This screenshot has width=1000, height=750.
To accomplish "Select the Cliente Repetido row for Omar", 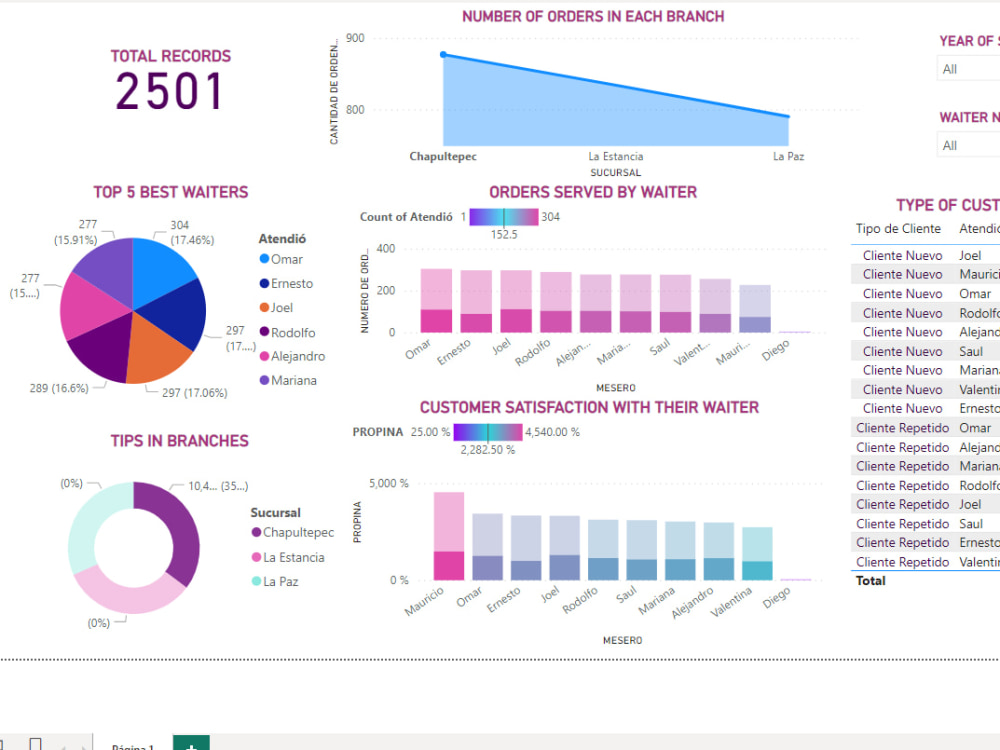I will click(925, 428).
